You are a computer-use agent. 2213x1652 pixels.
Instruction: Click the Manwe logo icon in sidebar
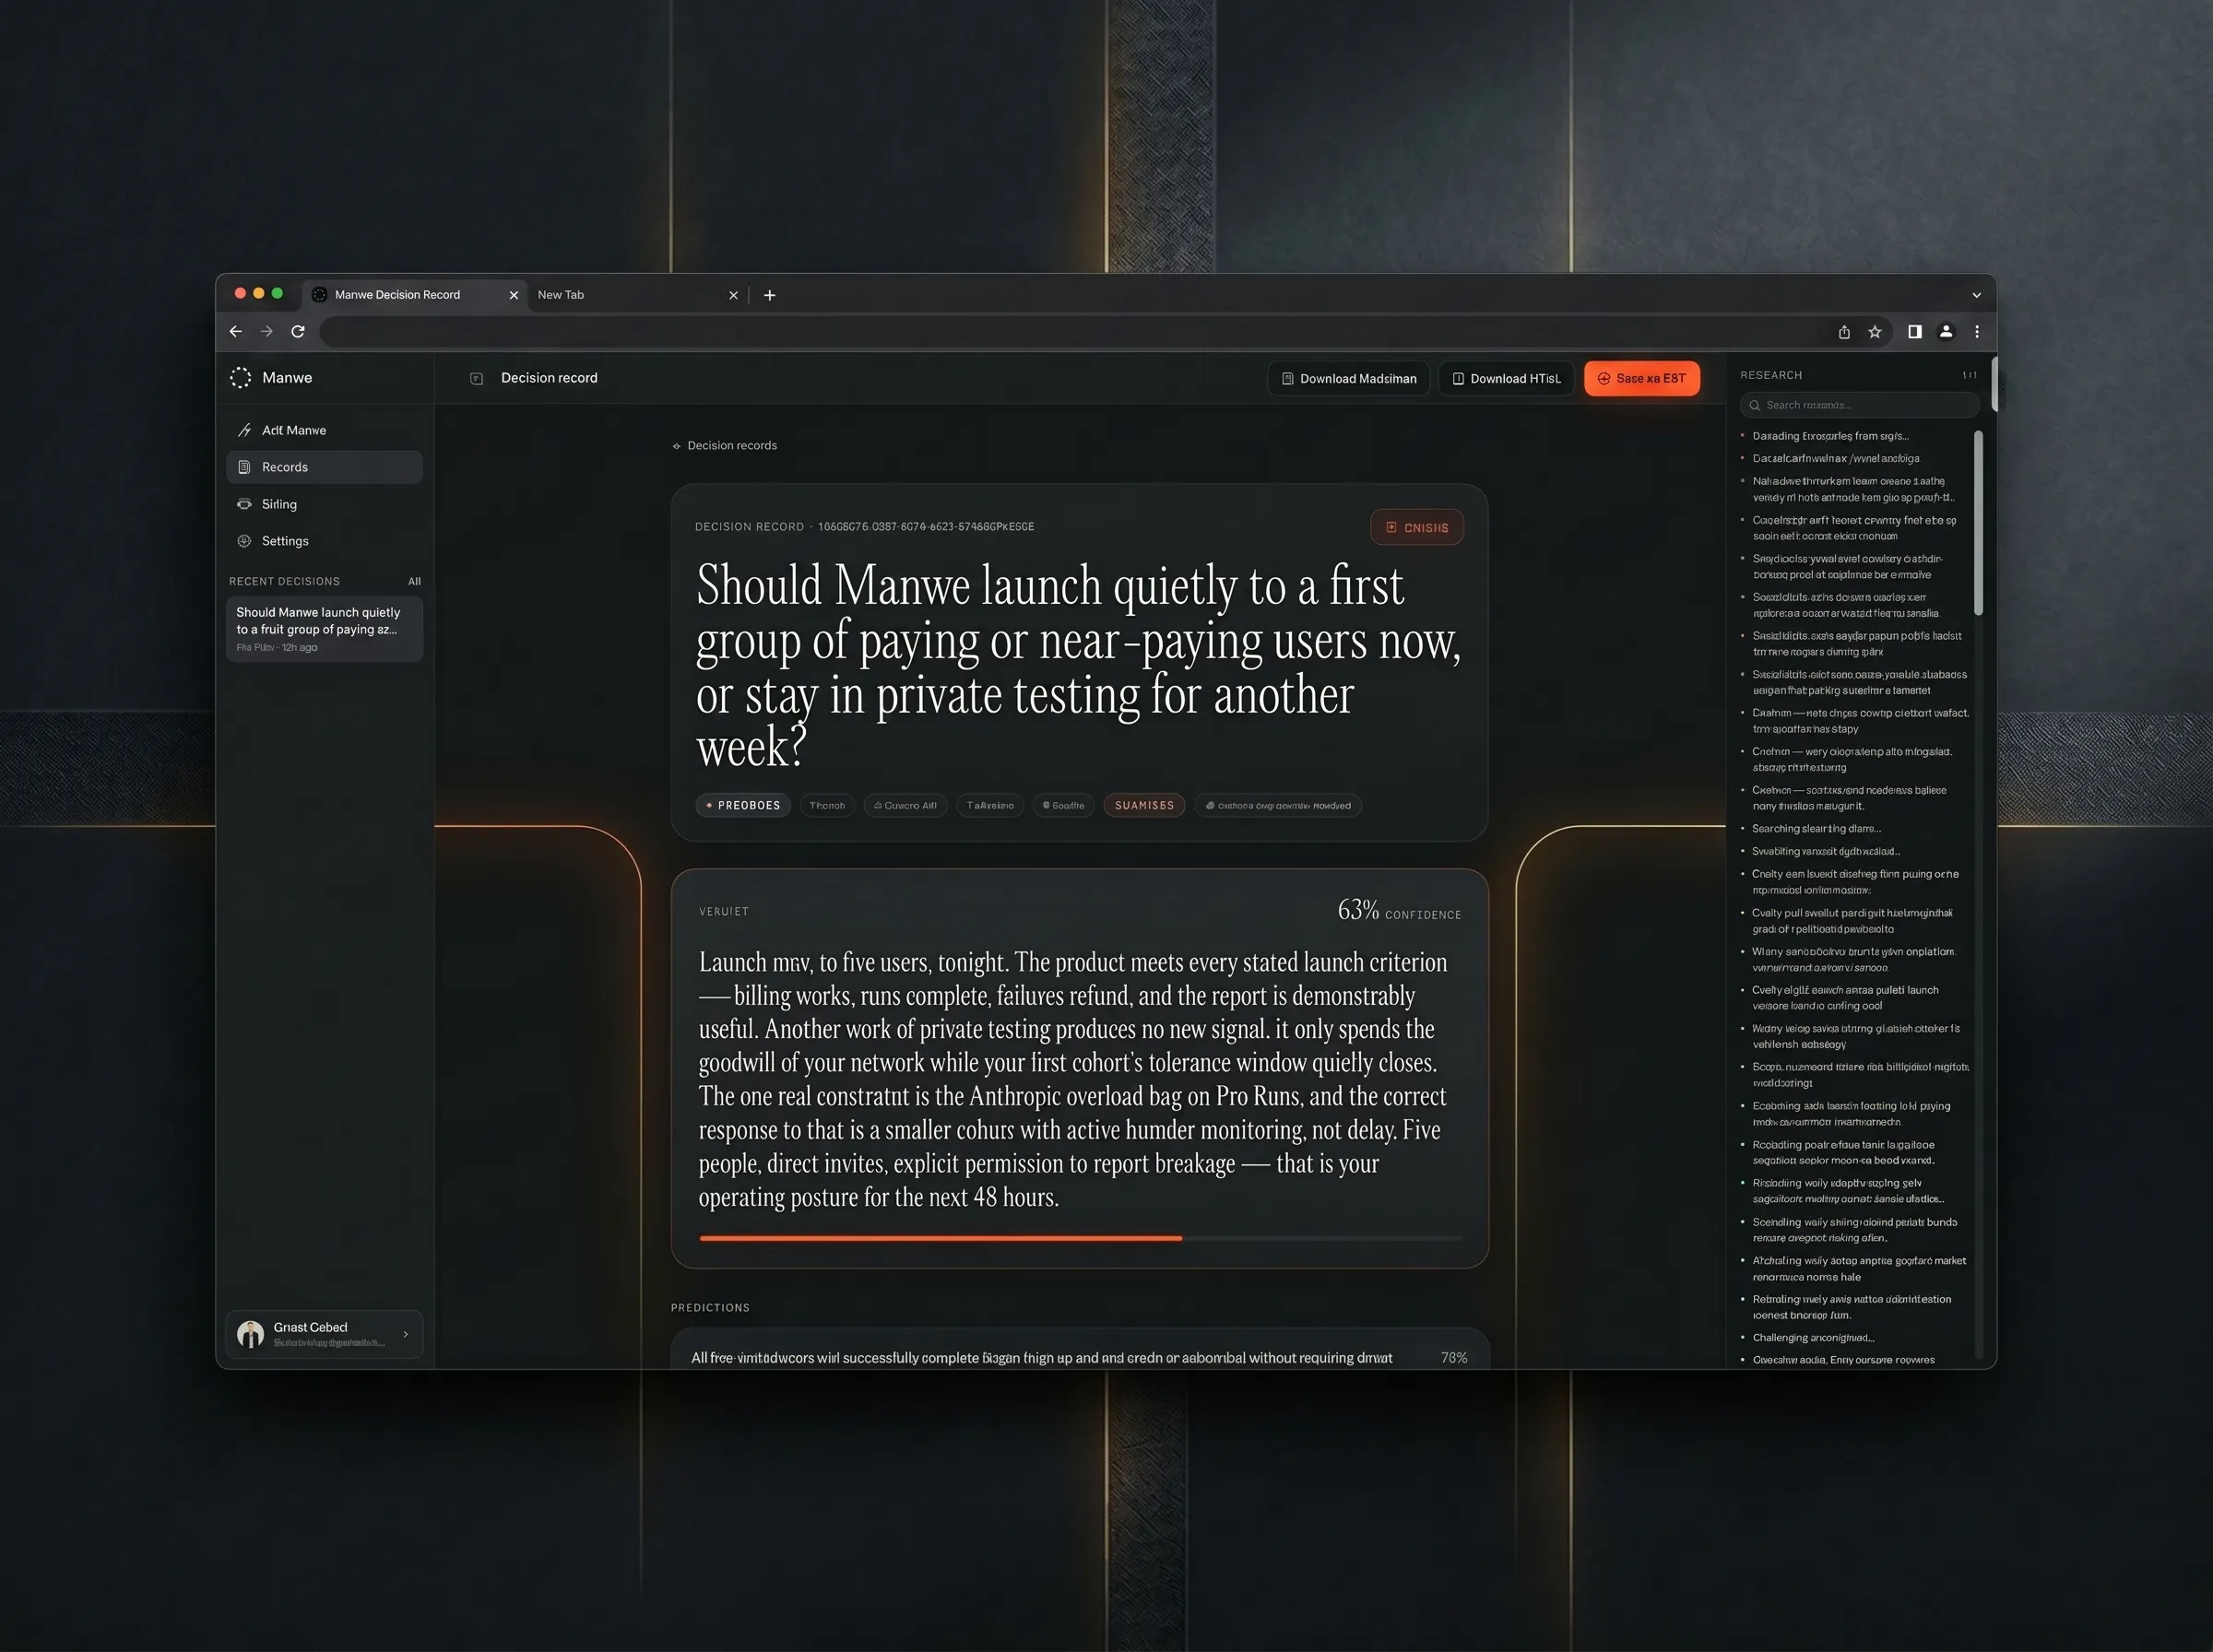tap(240, 377)
